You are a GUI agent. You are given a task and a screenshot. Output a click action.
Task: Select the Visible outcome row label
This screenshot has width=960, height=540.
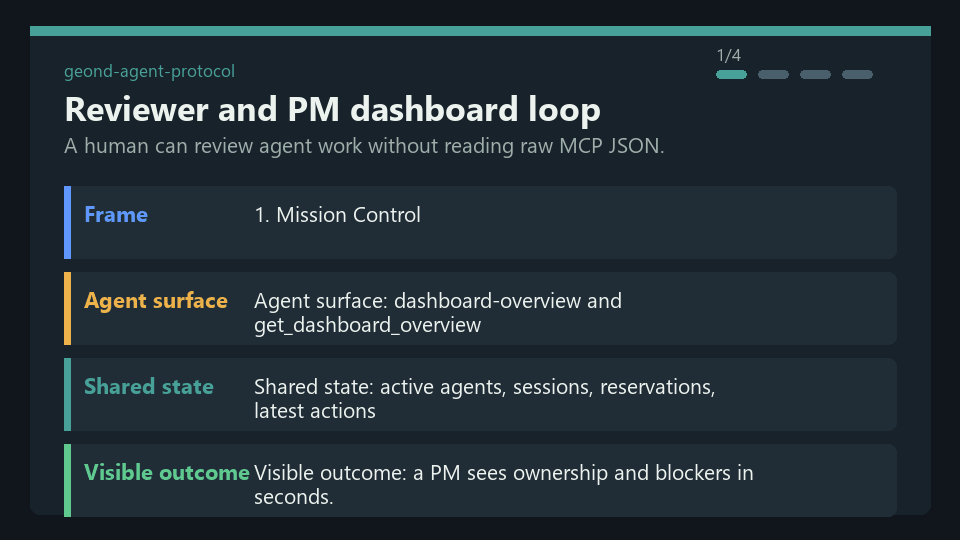click(x=167, y=473)
